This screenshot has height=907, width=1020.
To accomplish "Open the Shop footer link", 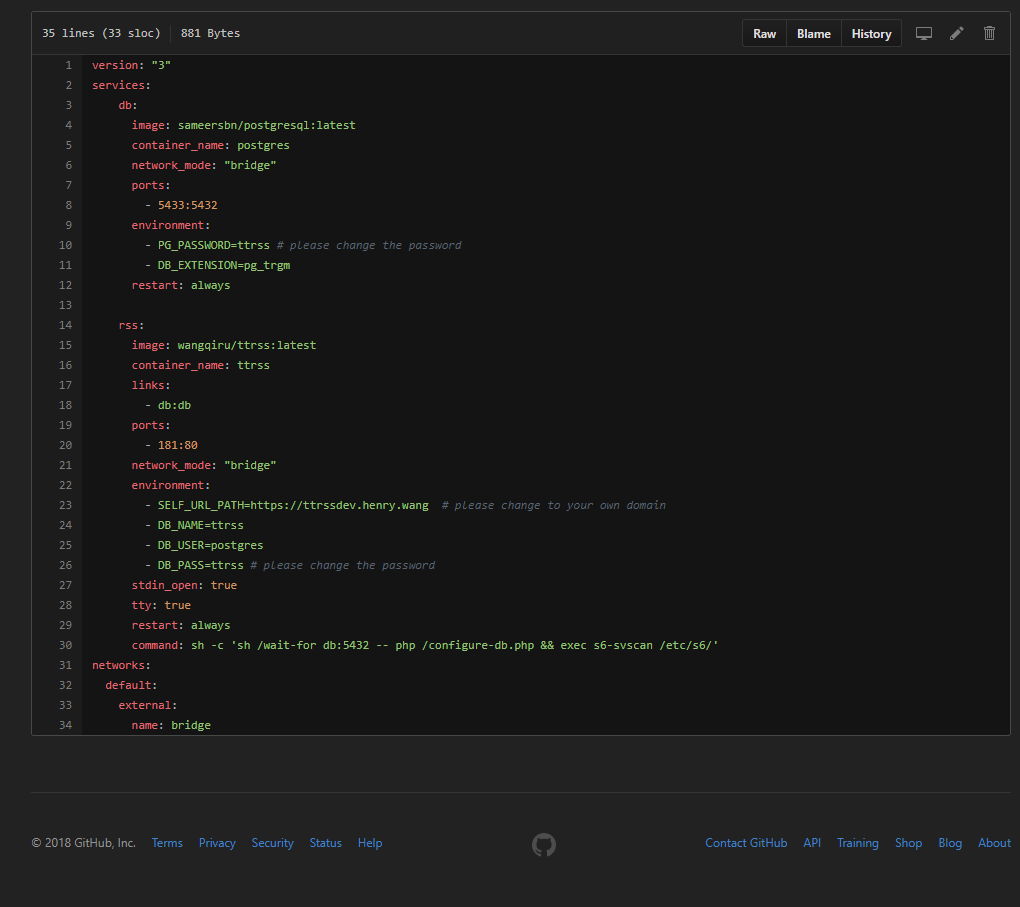I will point(908,843).
